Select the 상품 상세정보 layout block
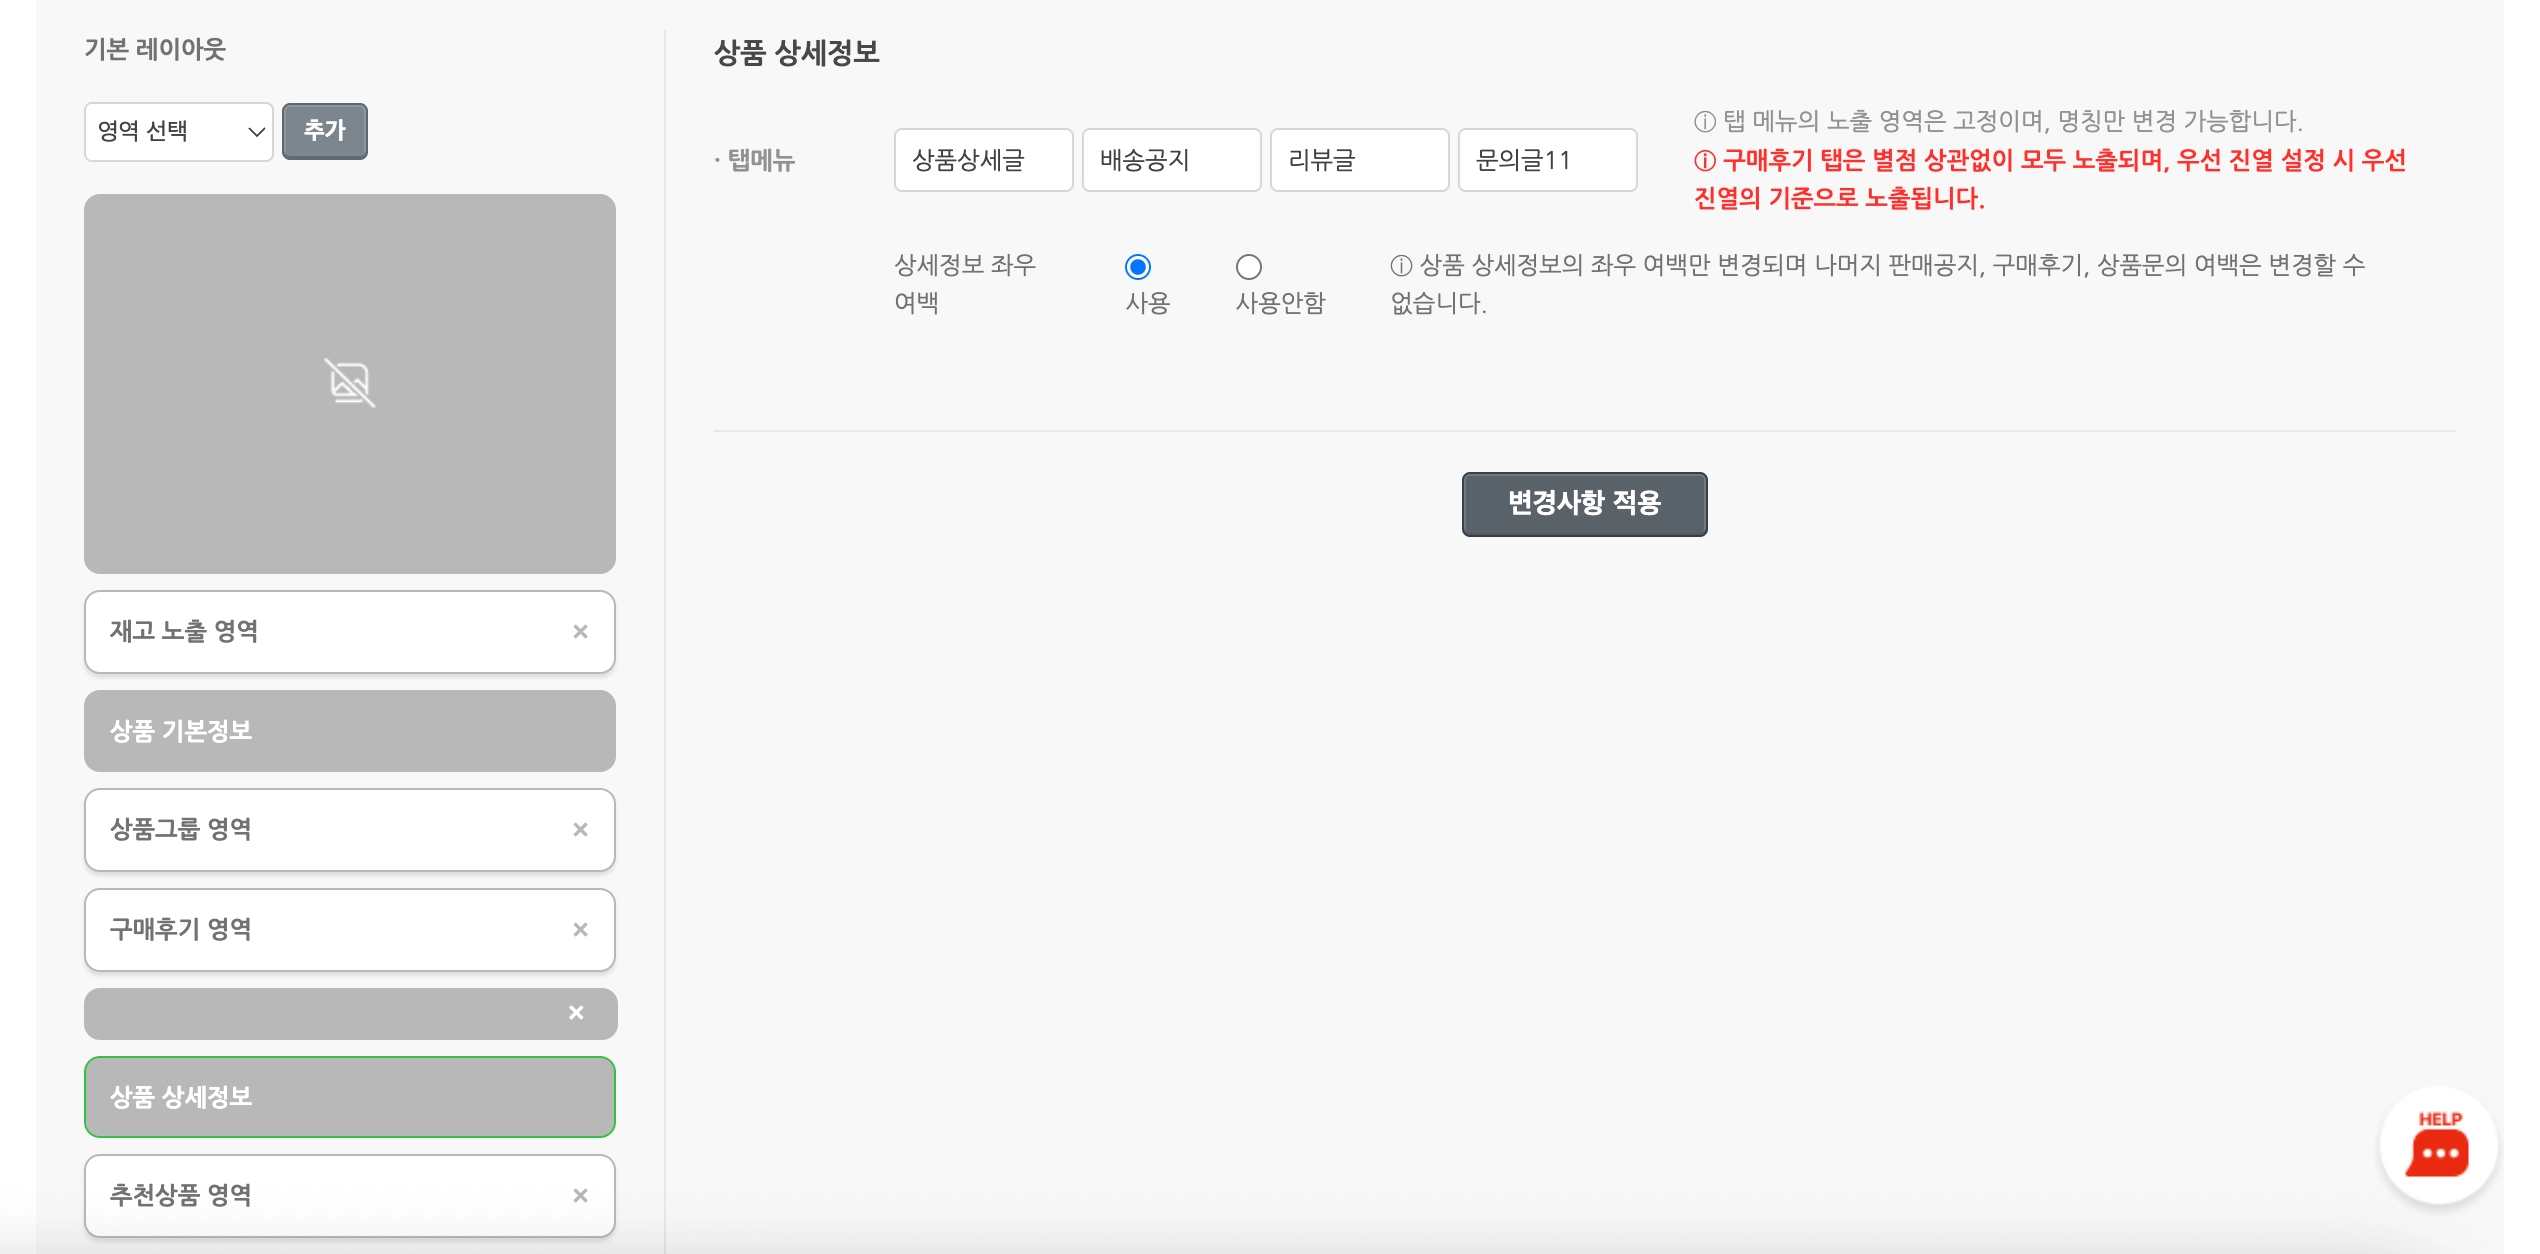The height and width of the screenshot is (1254, 2540). coord(349,1097)
